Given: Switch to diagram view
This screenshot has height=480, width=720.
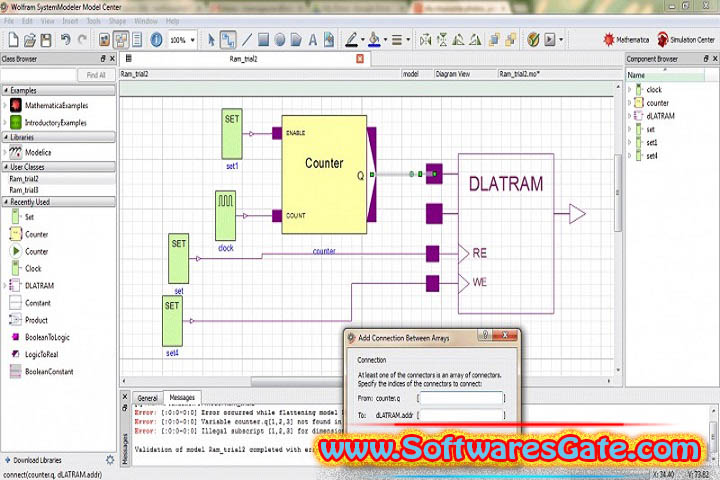Looking at the screenshot, I should point(121,40).
